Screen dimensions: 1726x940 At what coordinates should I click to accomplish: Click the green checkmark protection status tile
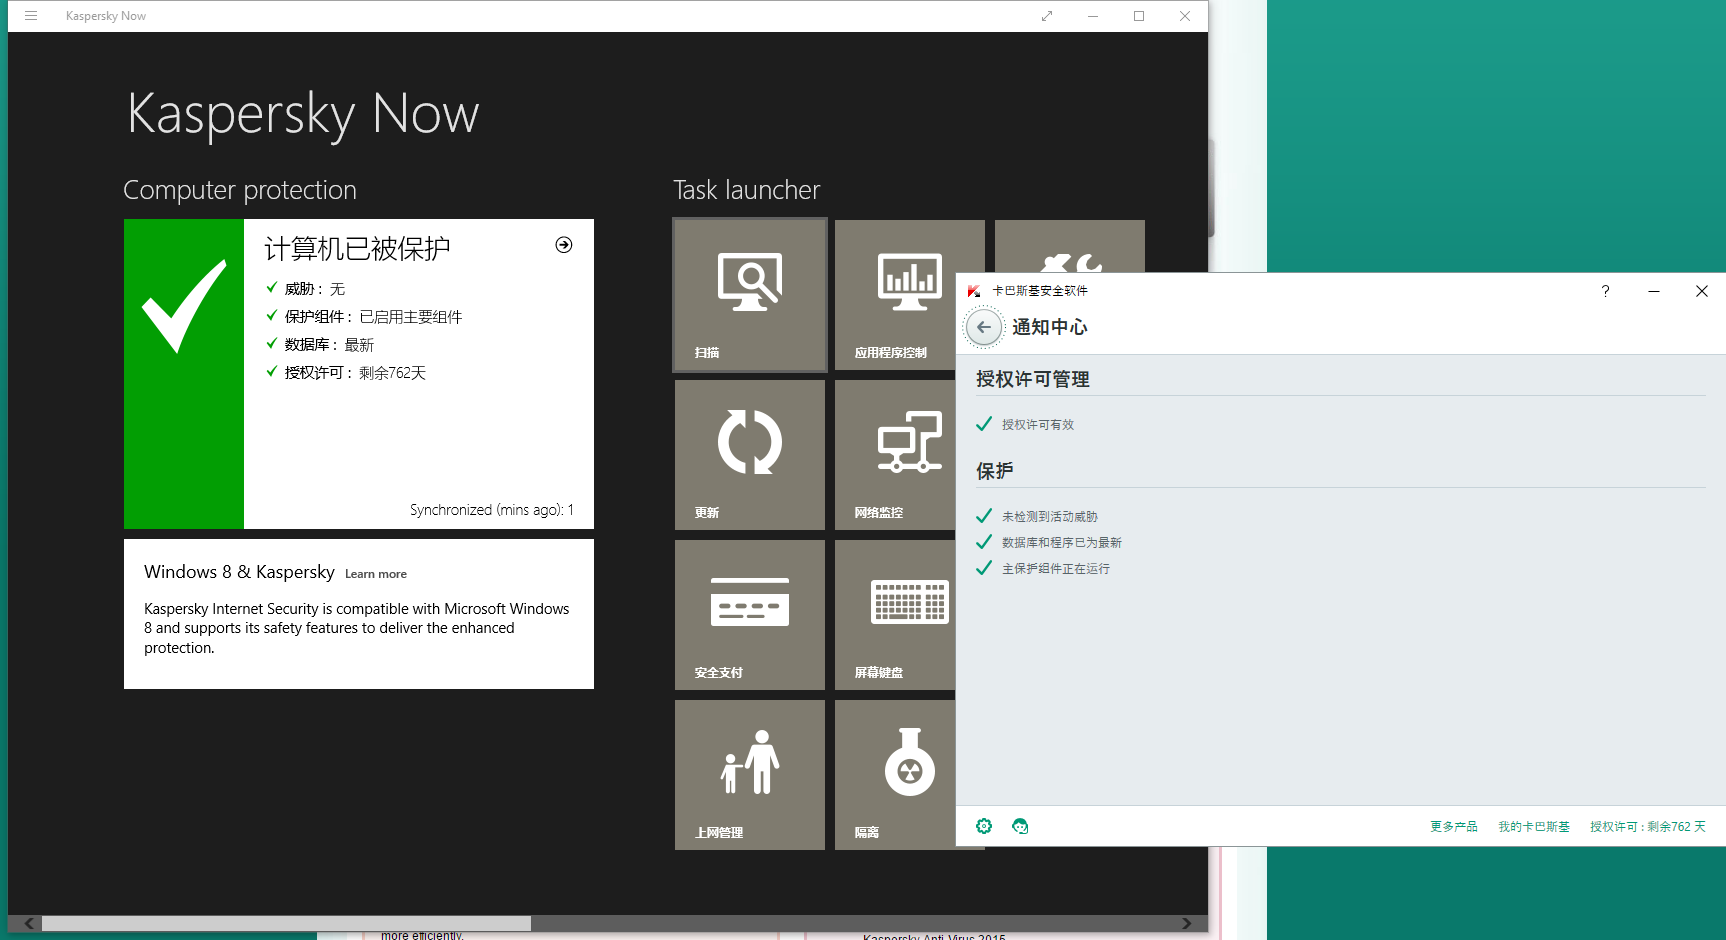pyautogui.click(x=184, y=374)
